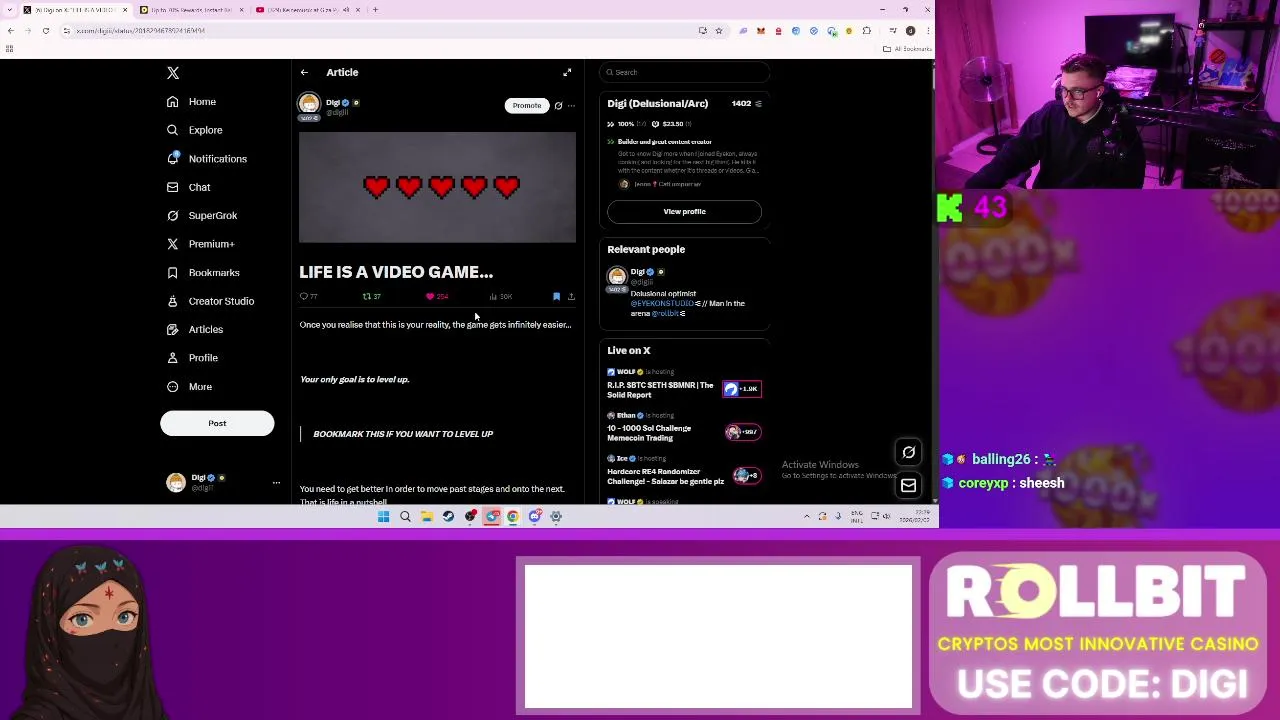Open the five hearts article image
This screenshot has height=720, width=1280.
[x=437, y=187]
